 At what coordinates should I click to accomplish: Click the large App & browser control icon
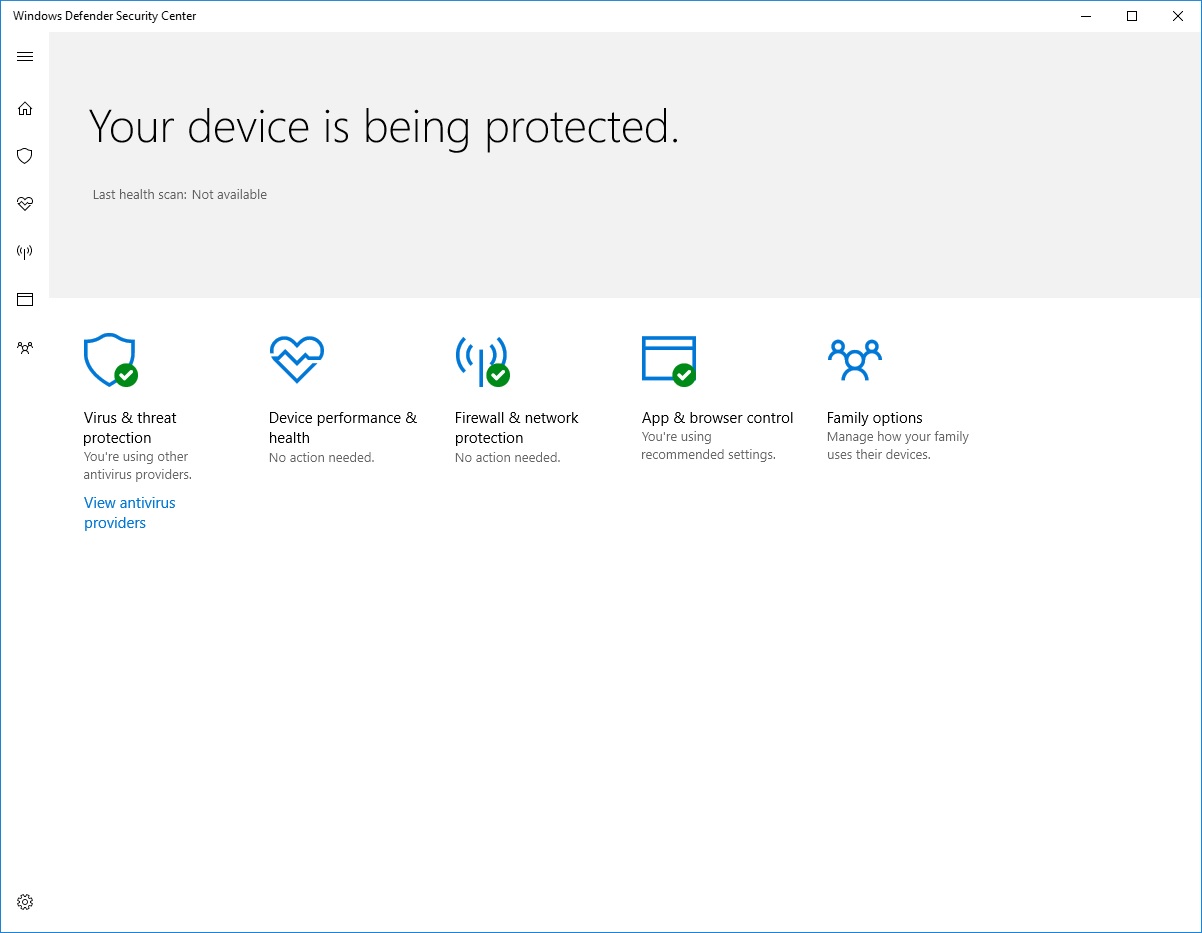tap(668, 360)
